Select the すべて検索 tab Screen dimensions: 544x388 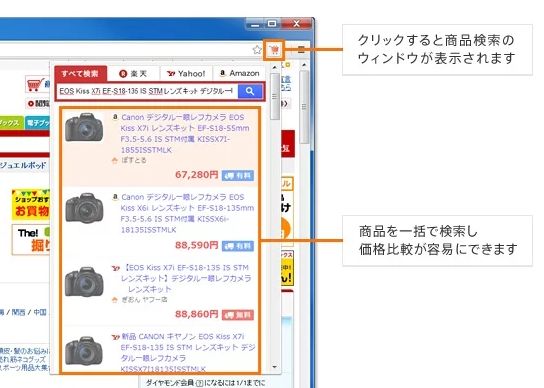[x=80, y=74]
